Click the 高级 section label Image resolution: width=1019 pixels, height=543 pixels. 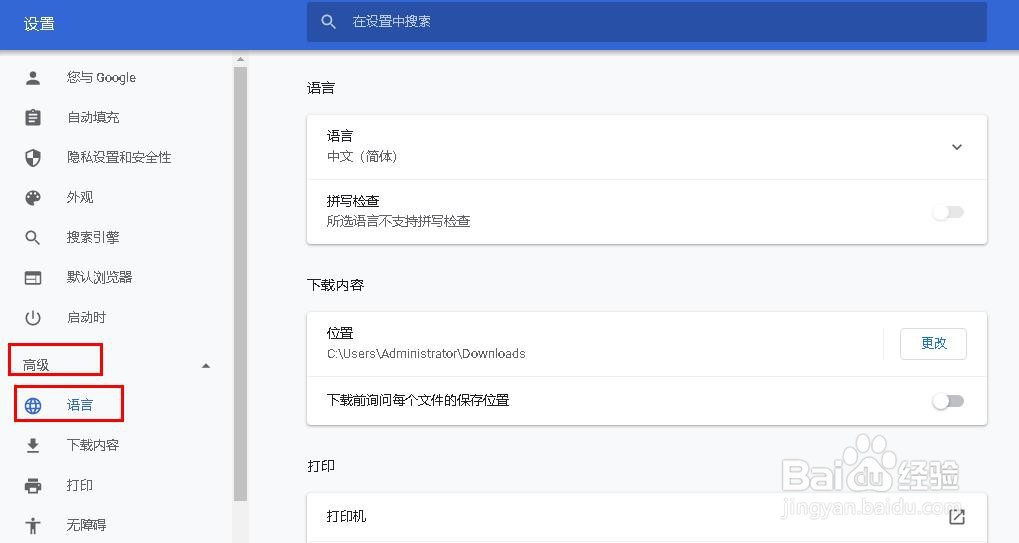click(x=36, y=365)
